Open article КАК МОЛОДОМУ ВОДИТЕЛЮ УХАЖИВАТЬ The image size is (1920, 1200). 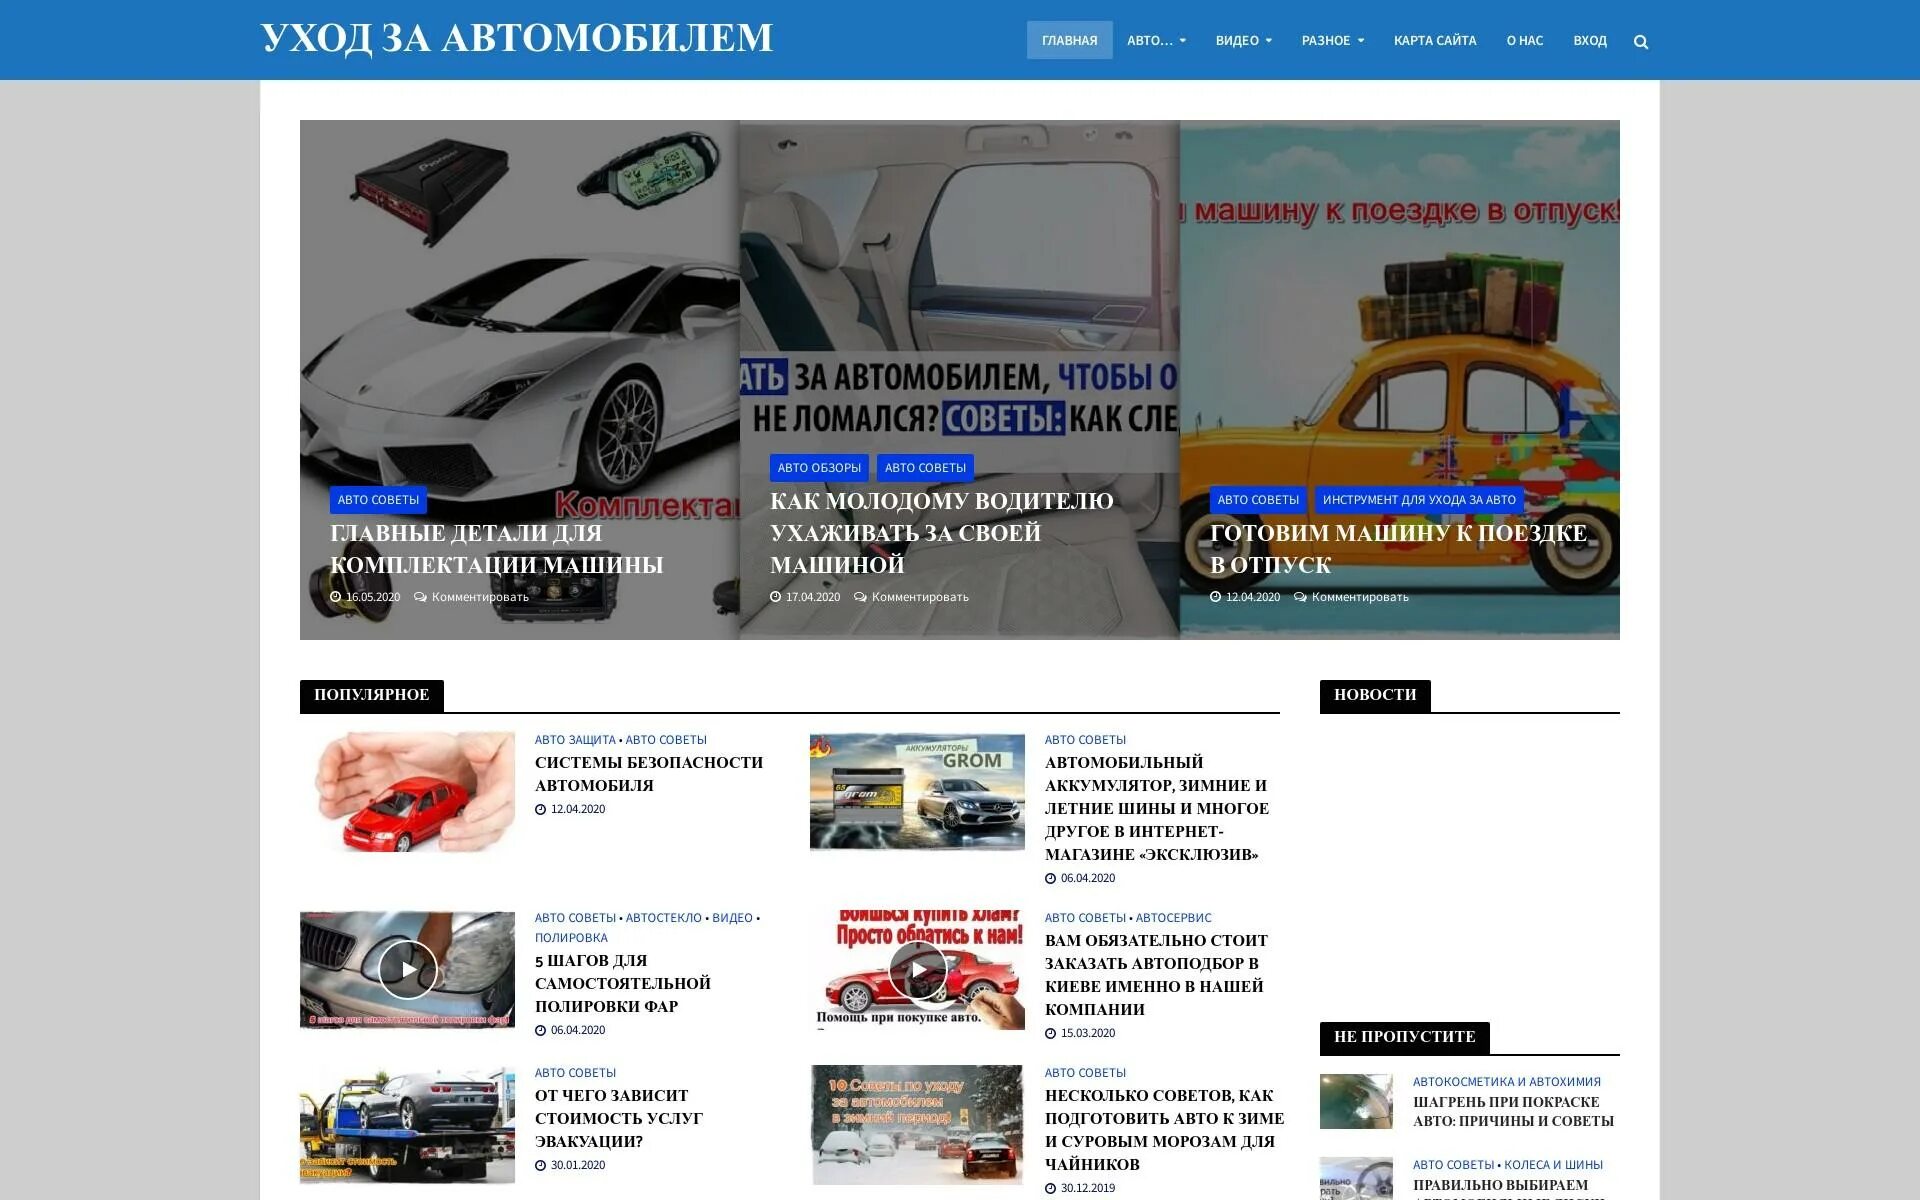pos(942,533)
